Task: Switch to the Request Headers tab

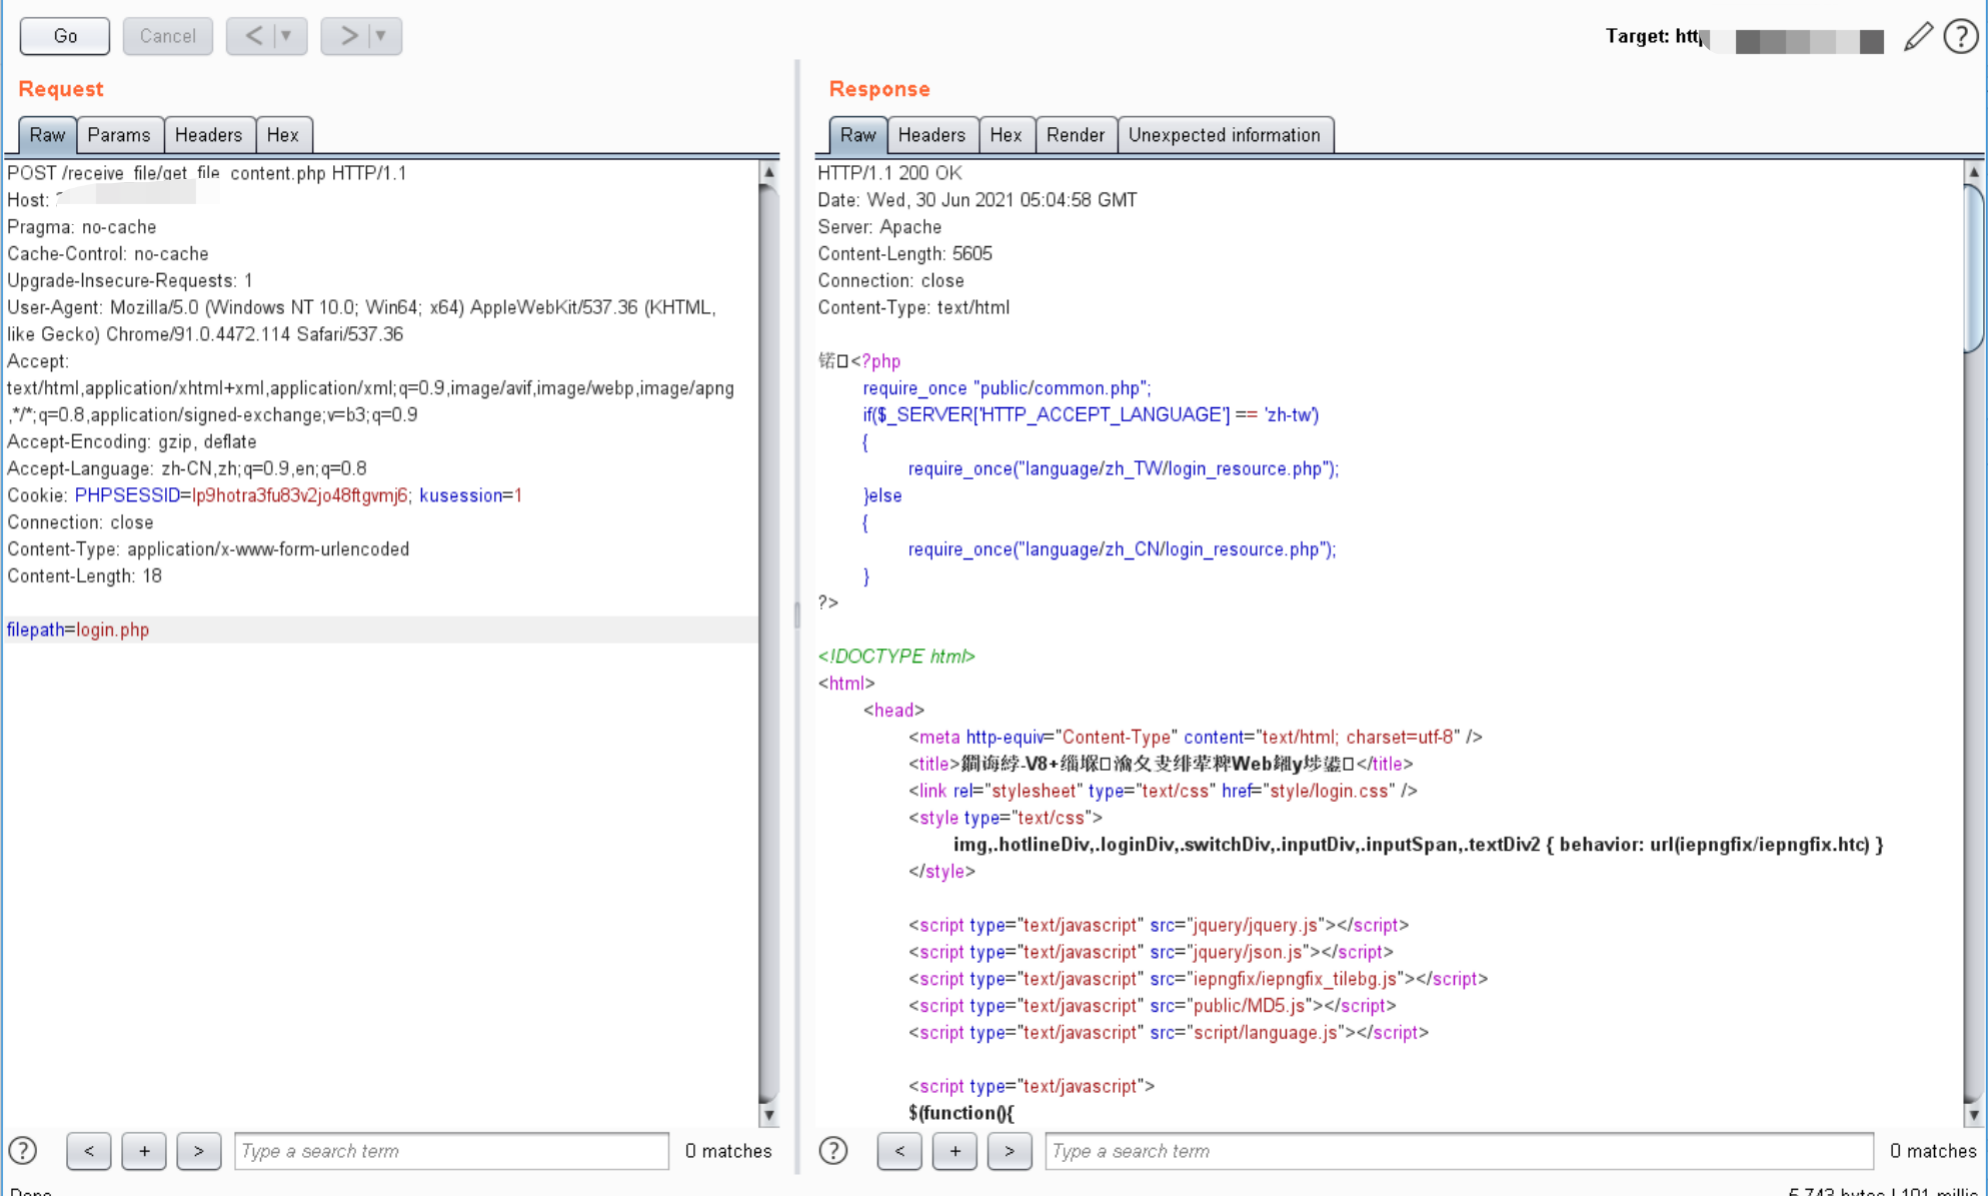Action: pos(208,135)
